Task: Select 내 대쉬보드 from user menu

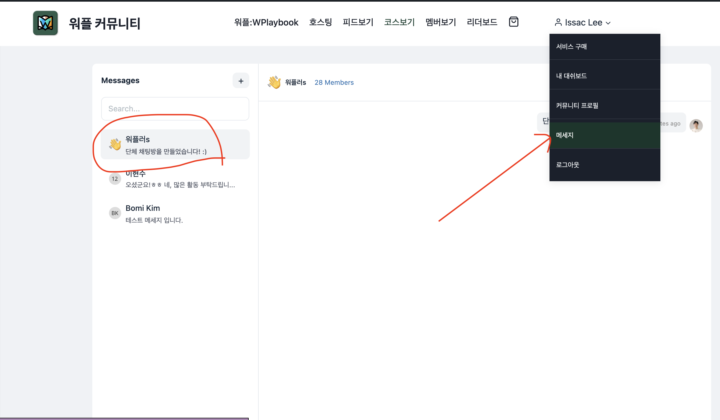Action: (605, 76)
